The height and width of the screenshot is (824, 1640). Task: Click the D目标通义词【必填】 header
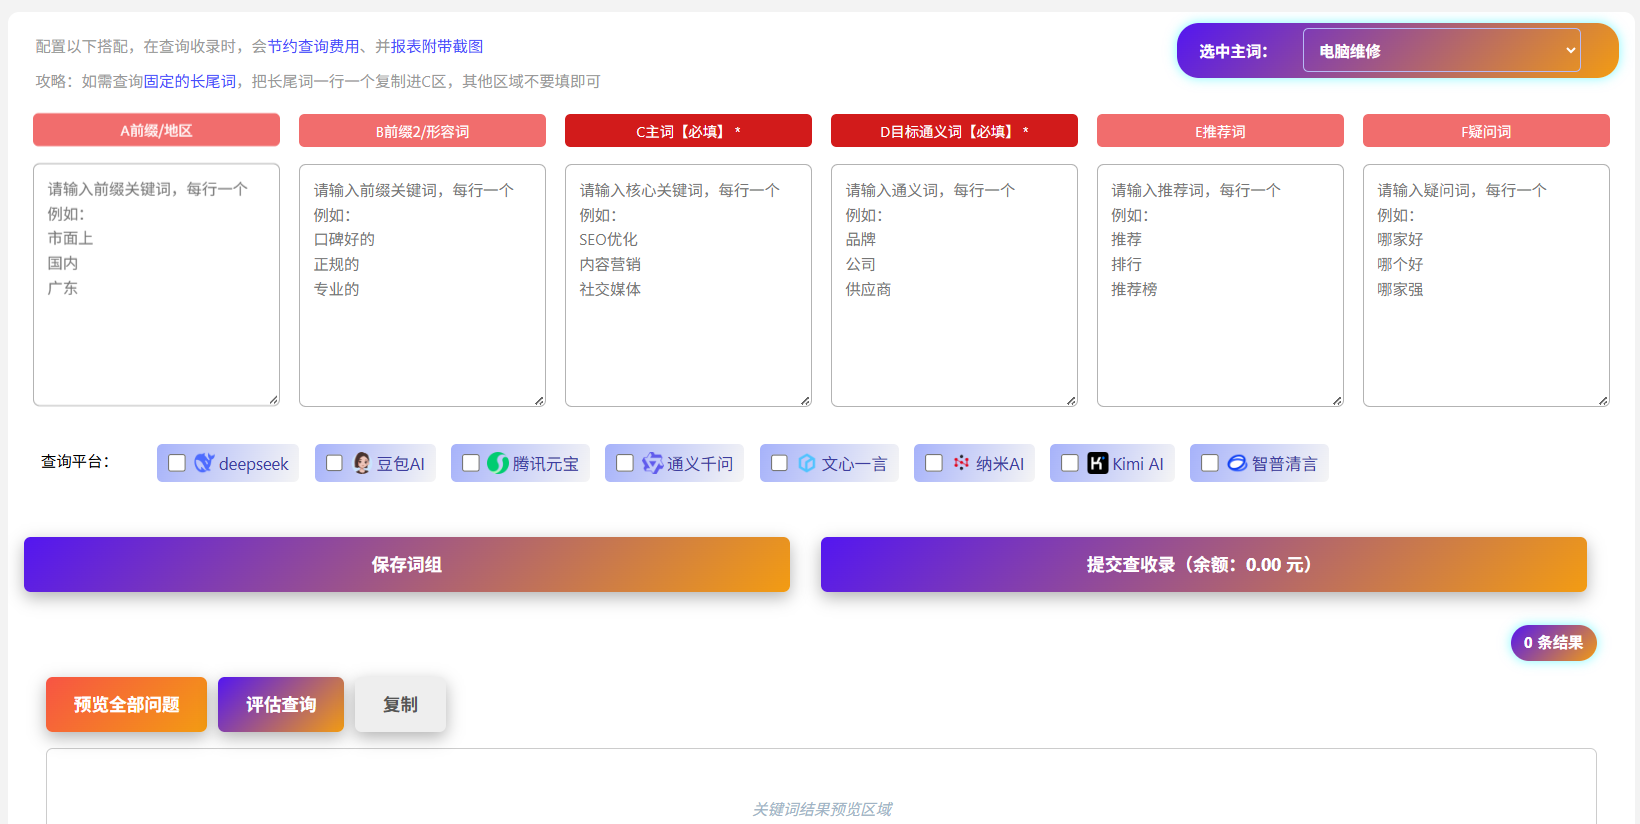(954, 131)
